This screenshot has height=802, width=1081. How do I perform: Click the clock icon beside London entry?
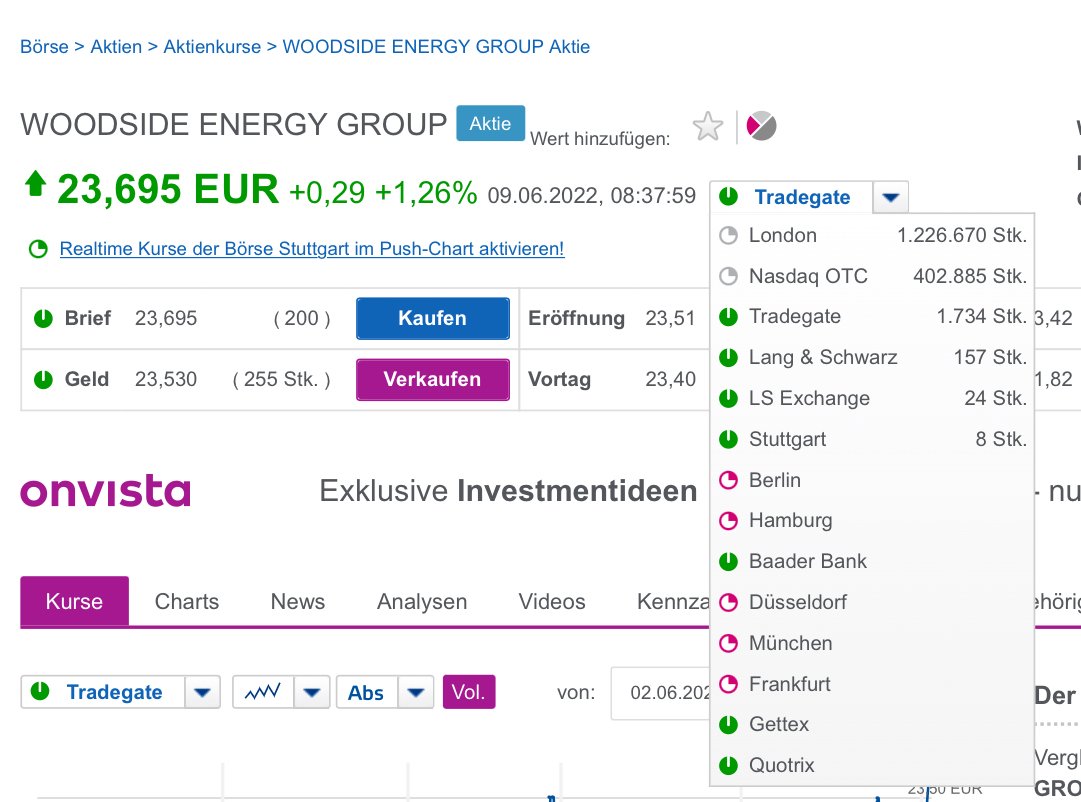[729, 236]
